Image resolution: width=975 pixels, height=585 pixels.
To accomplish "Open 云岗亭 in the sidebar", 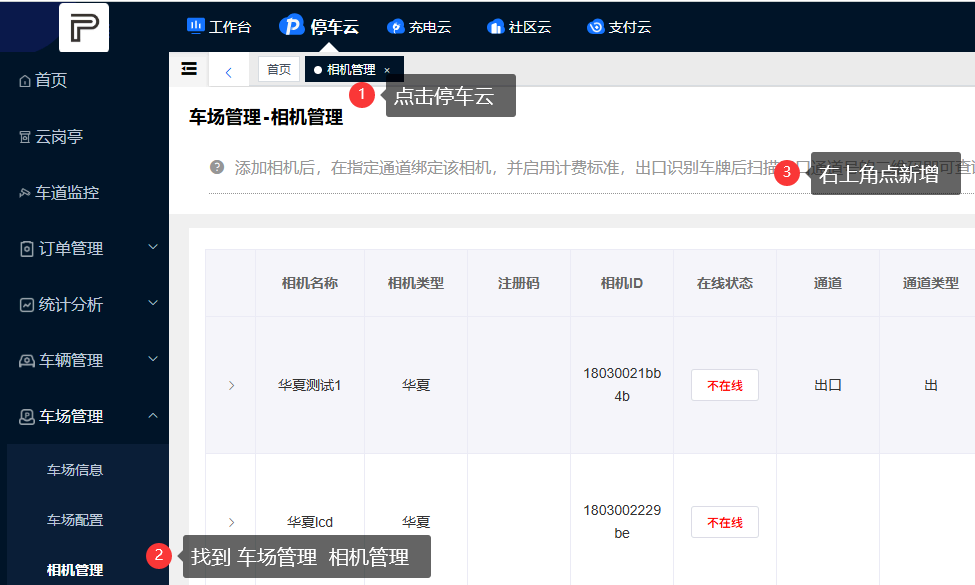I will pyautogui.click(x=59, y=136).
